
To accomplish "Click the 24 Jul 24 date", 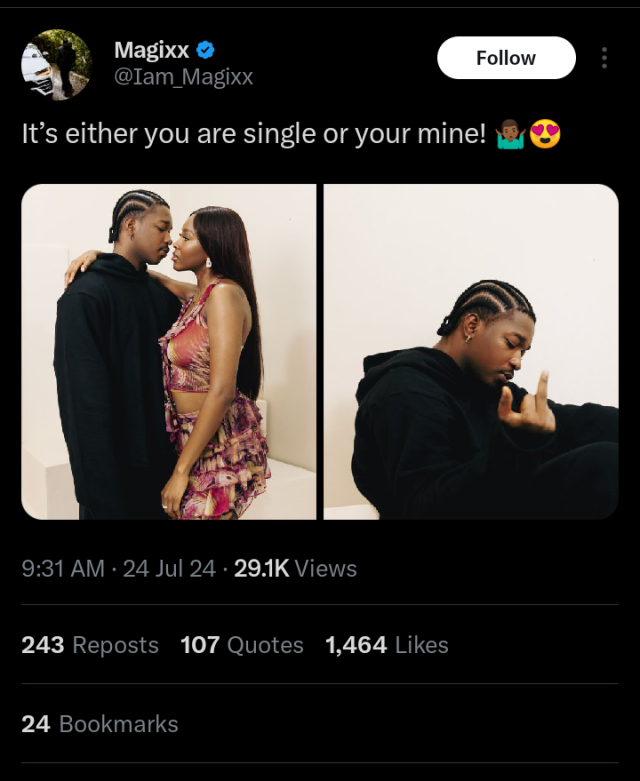I will point(168,568).
